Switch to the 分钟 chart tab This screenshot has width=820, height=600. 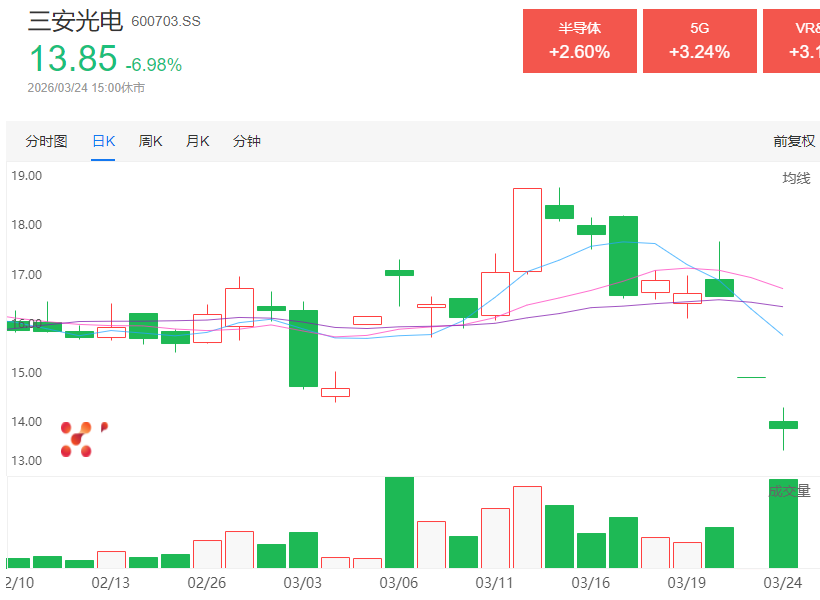(x=246, y=141)
